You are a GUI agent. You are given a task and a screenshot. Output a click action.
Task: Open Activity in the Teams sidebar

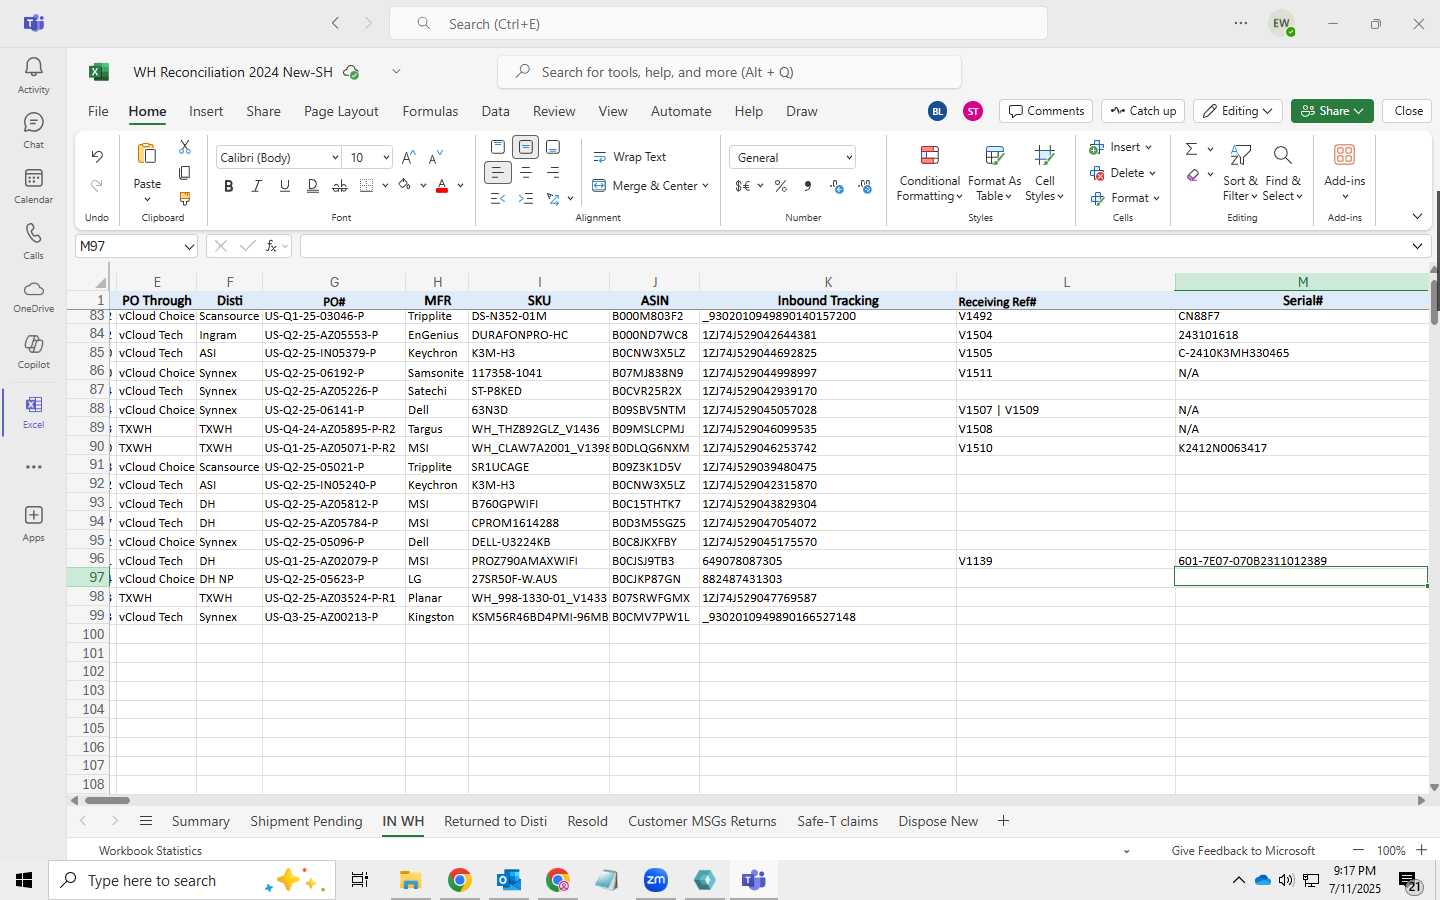pyautogui.click(x=33, y=75)
